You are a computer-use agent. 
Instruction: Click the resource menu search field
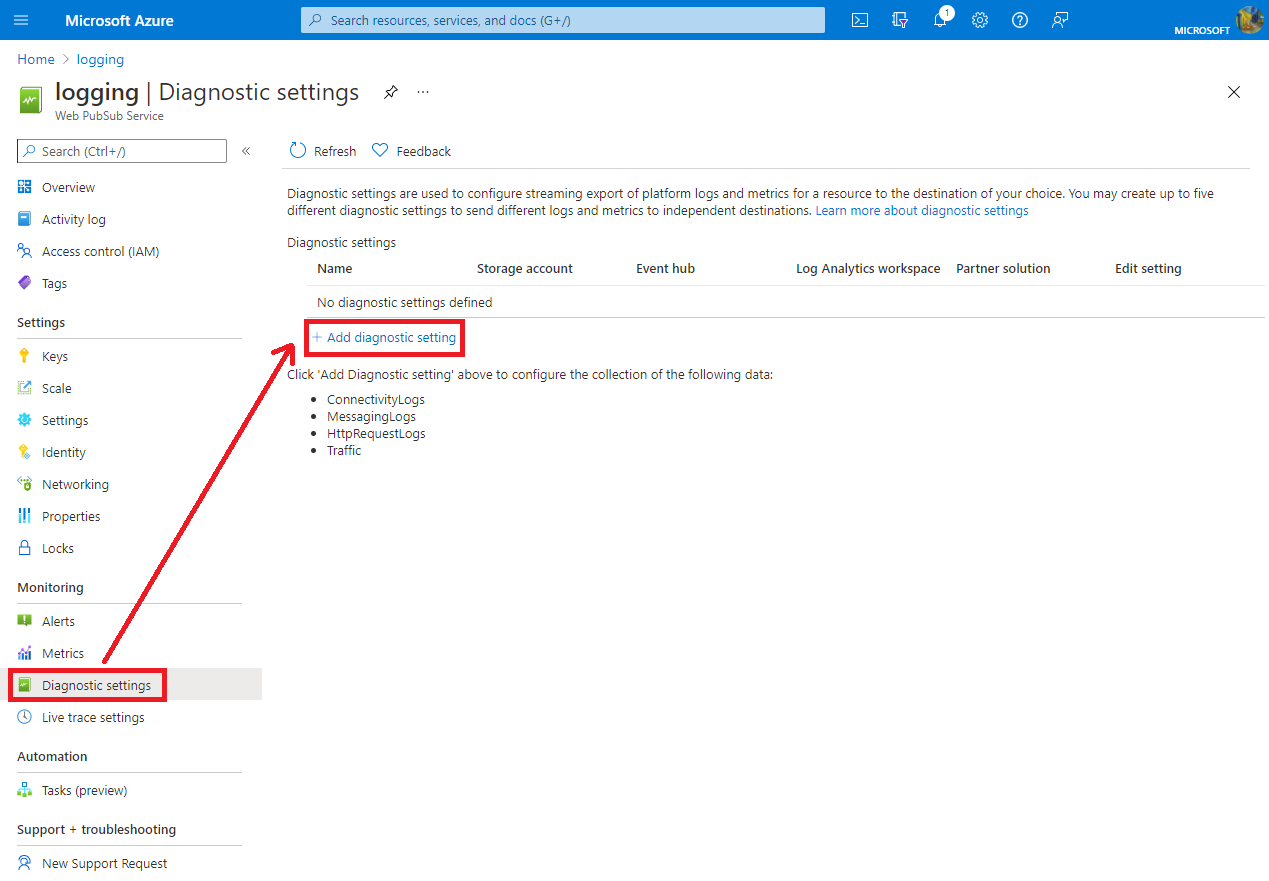tap(120, 150)
